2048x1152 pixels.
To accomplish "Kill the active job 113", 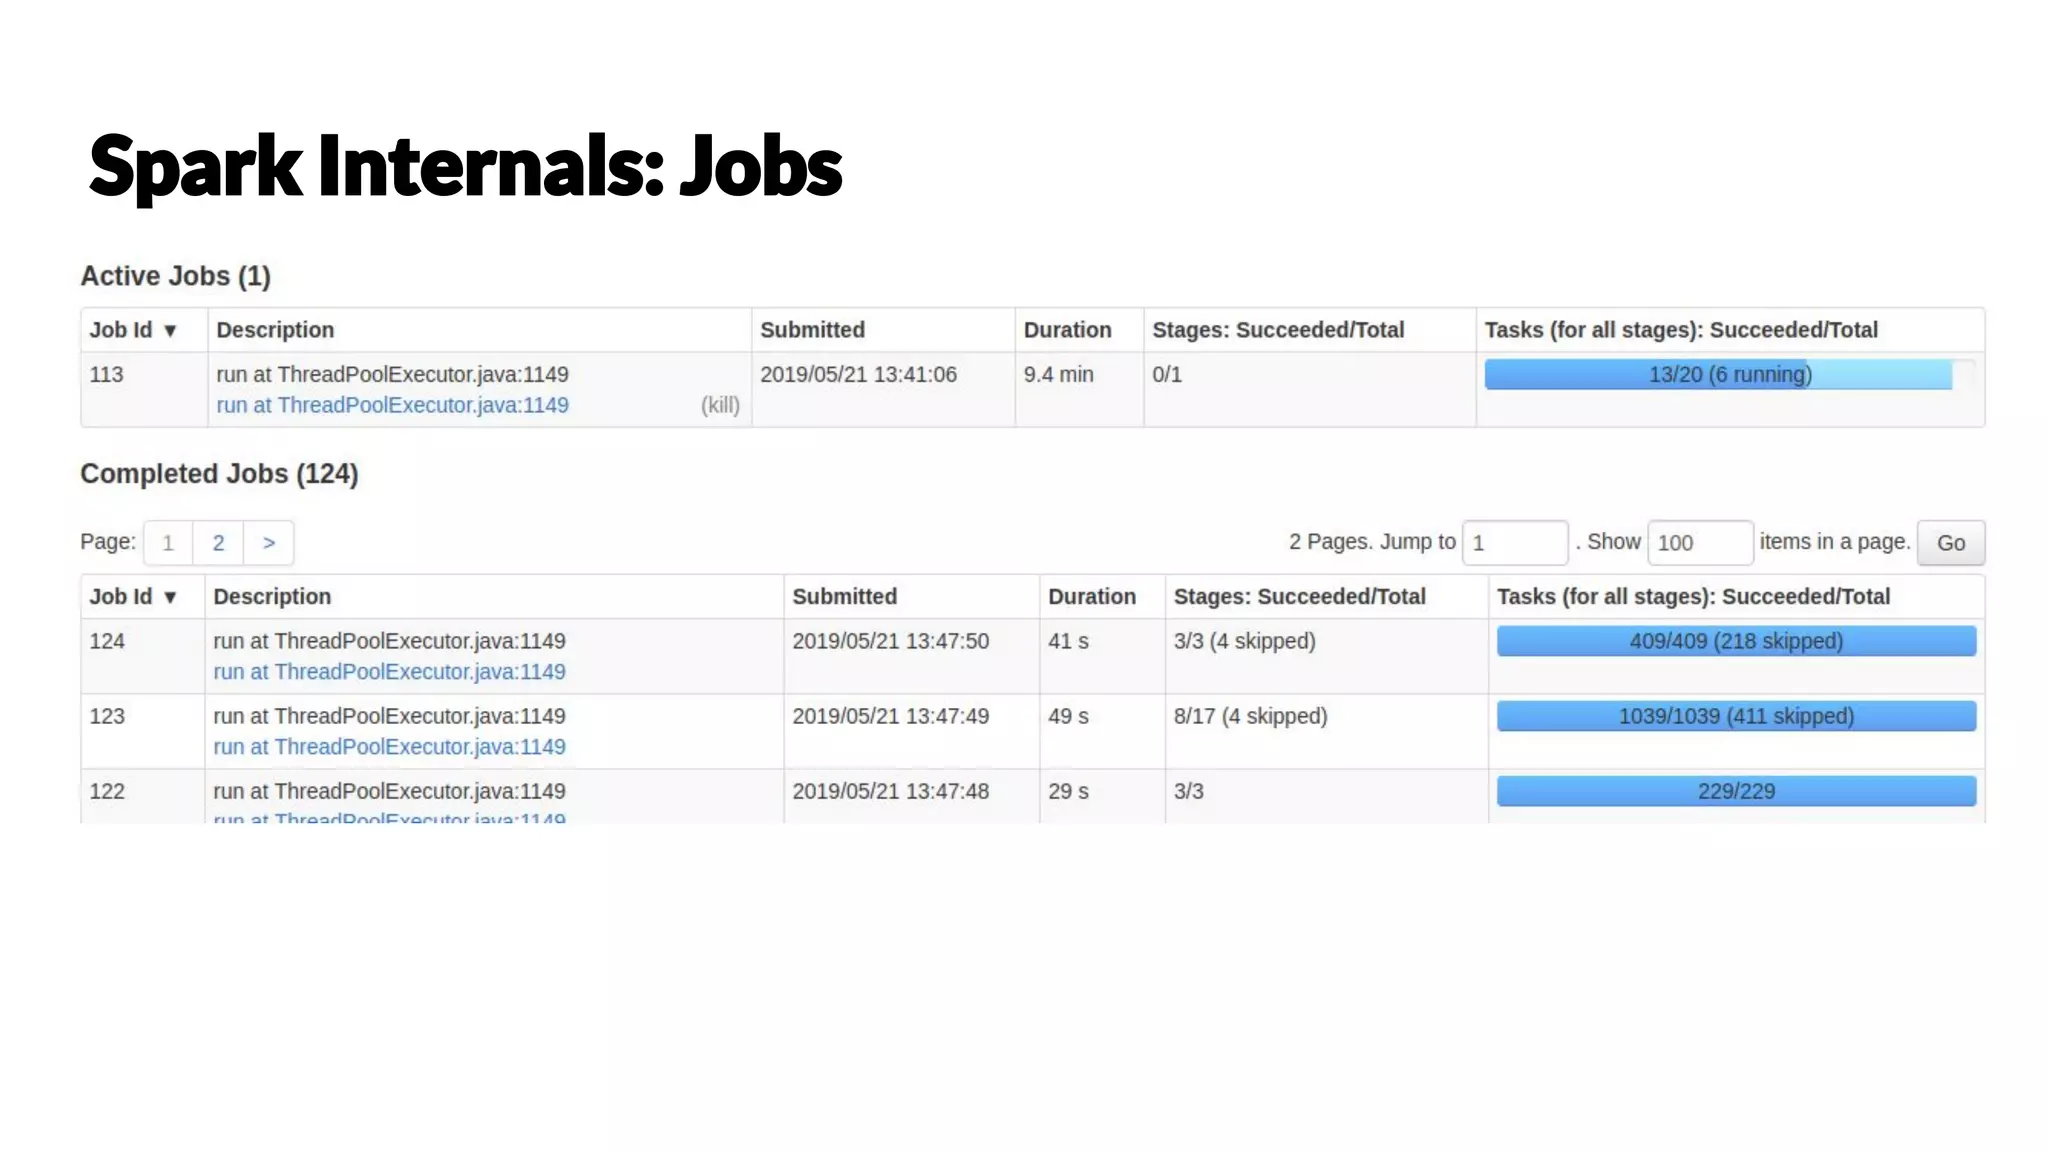I will 720,405.
